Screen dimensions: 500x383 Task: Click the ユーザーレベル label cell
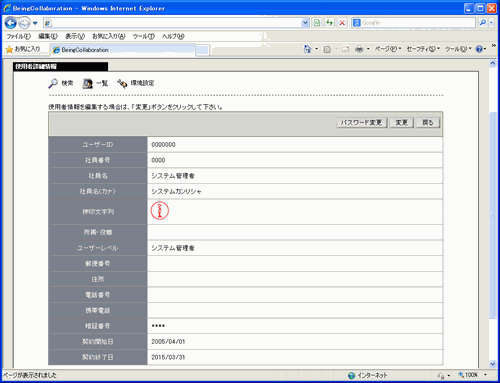point(98,248)
